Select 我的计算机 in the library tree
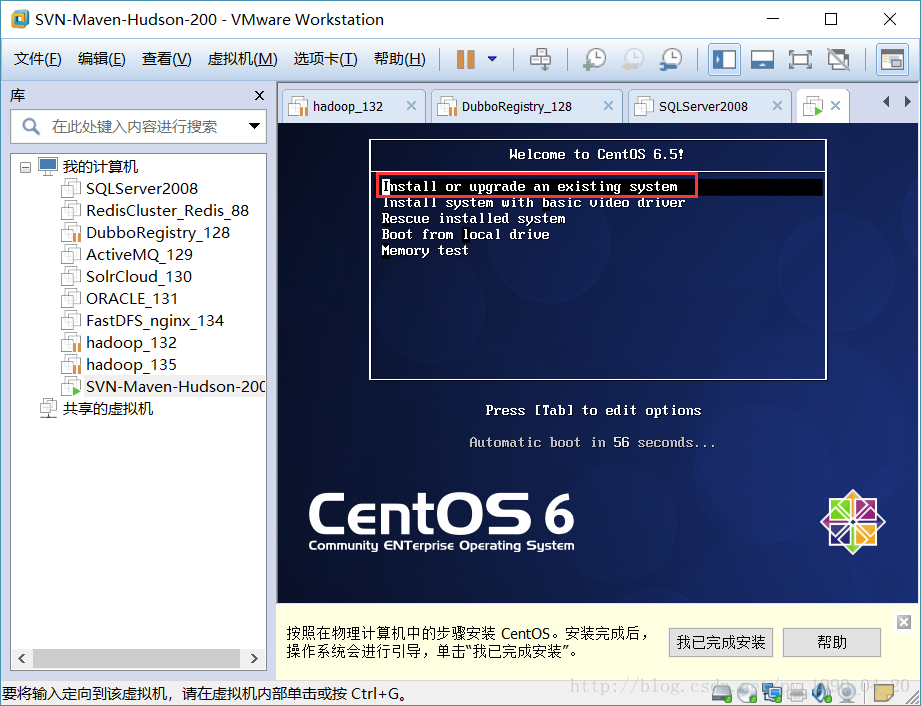Screen dimensions: 921x706 click(100, 167)
